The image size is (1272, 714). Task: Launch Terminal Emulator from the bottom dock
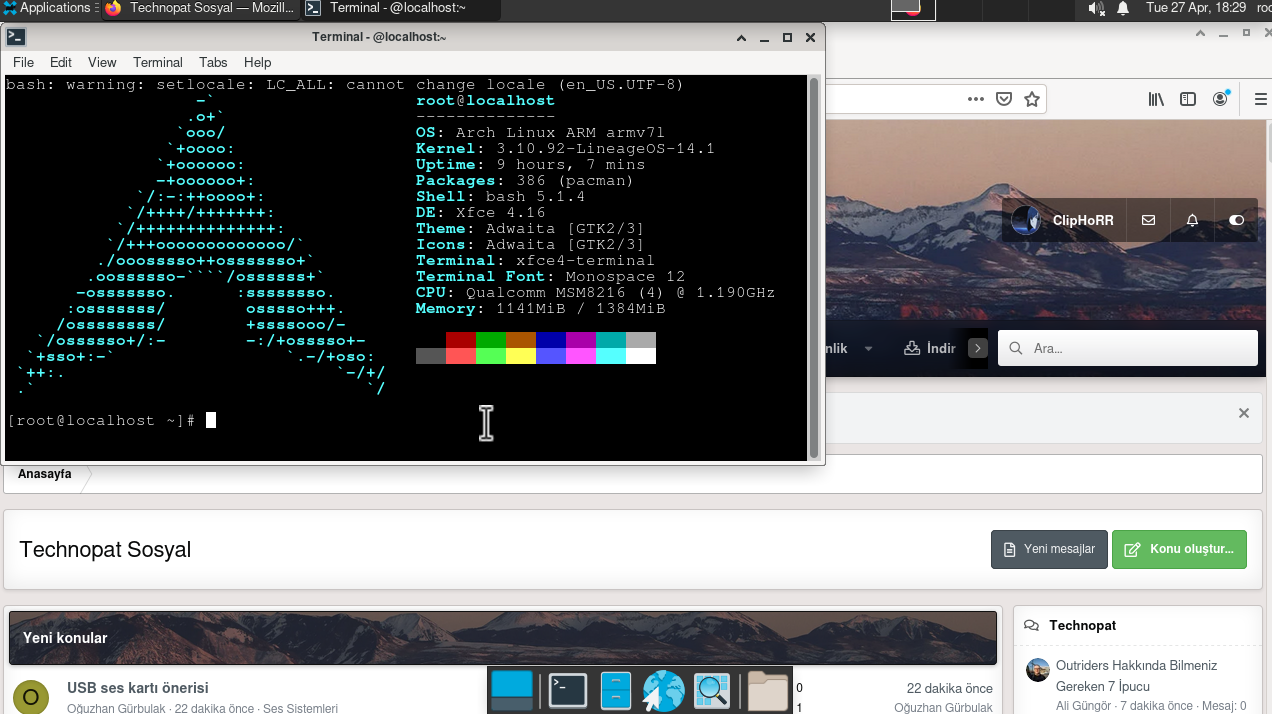click(x=568, y=690)
